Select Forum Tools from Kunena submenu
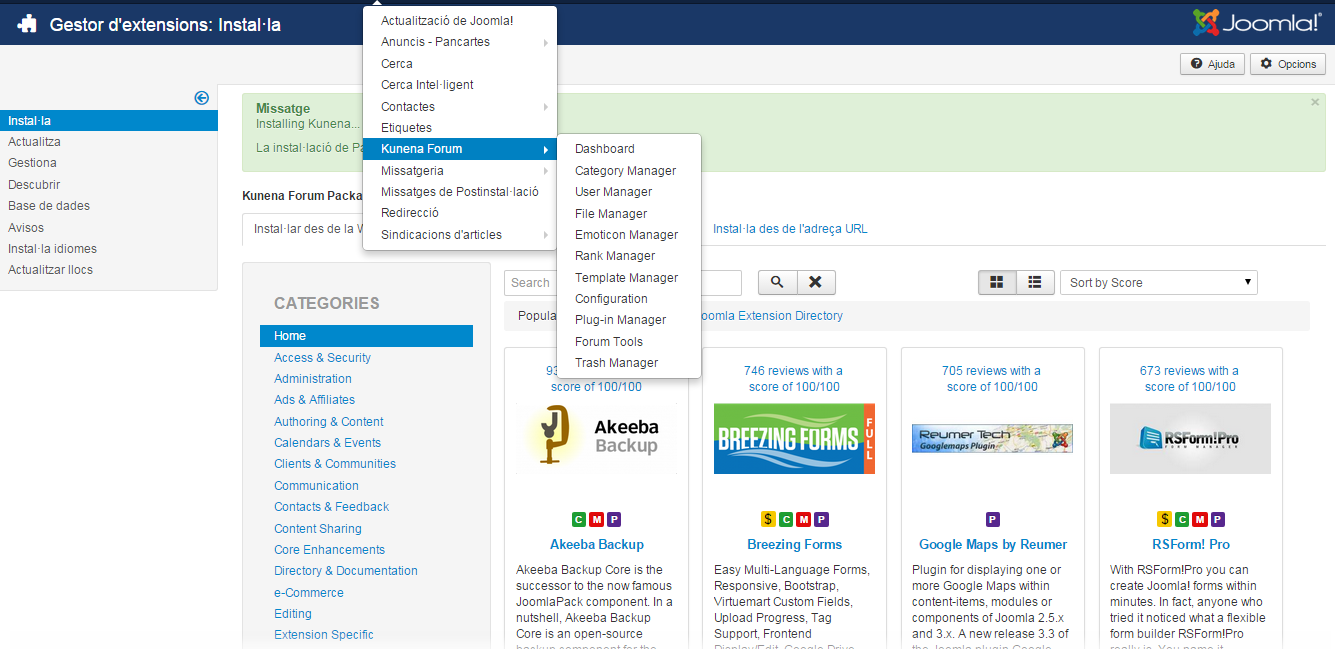The image size is (1335, 649). click(608, 342)
